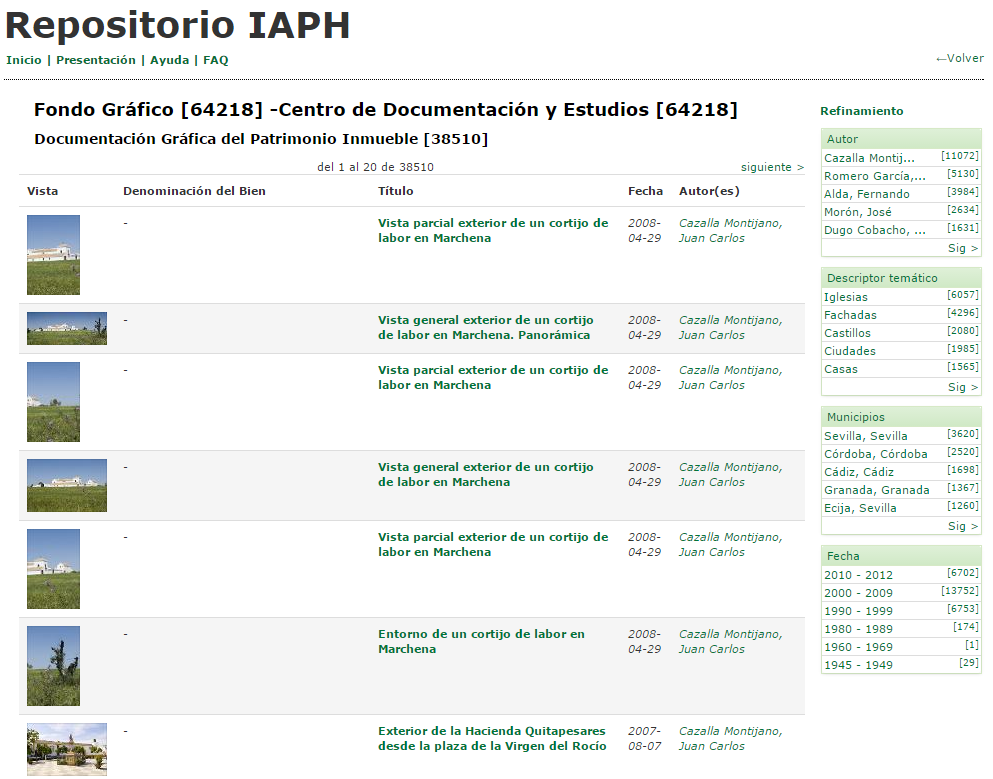Expand more authors with Sig in Autor
The height and width of the screenshot is (779, 993).
point(963,248)
